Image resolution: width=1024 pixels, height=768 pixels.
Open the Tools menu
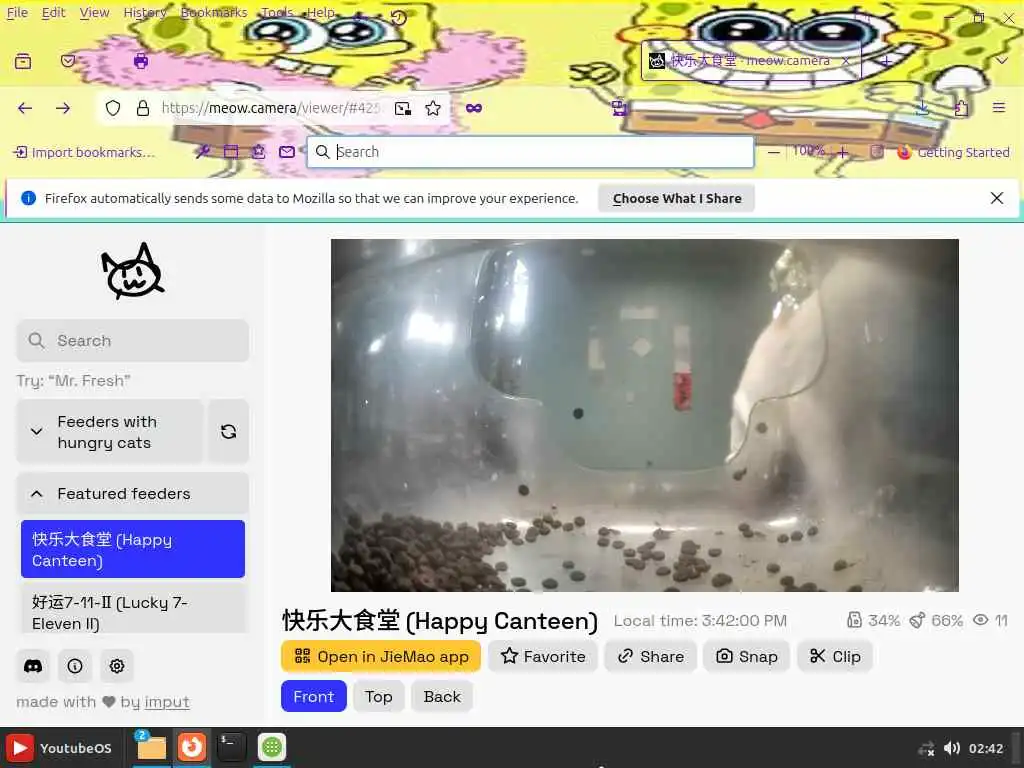277,12
